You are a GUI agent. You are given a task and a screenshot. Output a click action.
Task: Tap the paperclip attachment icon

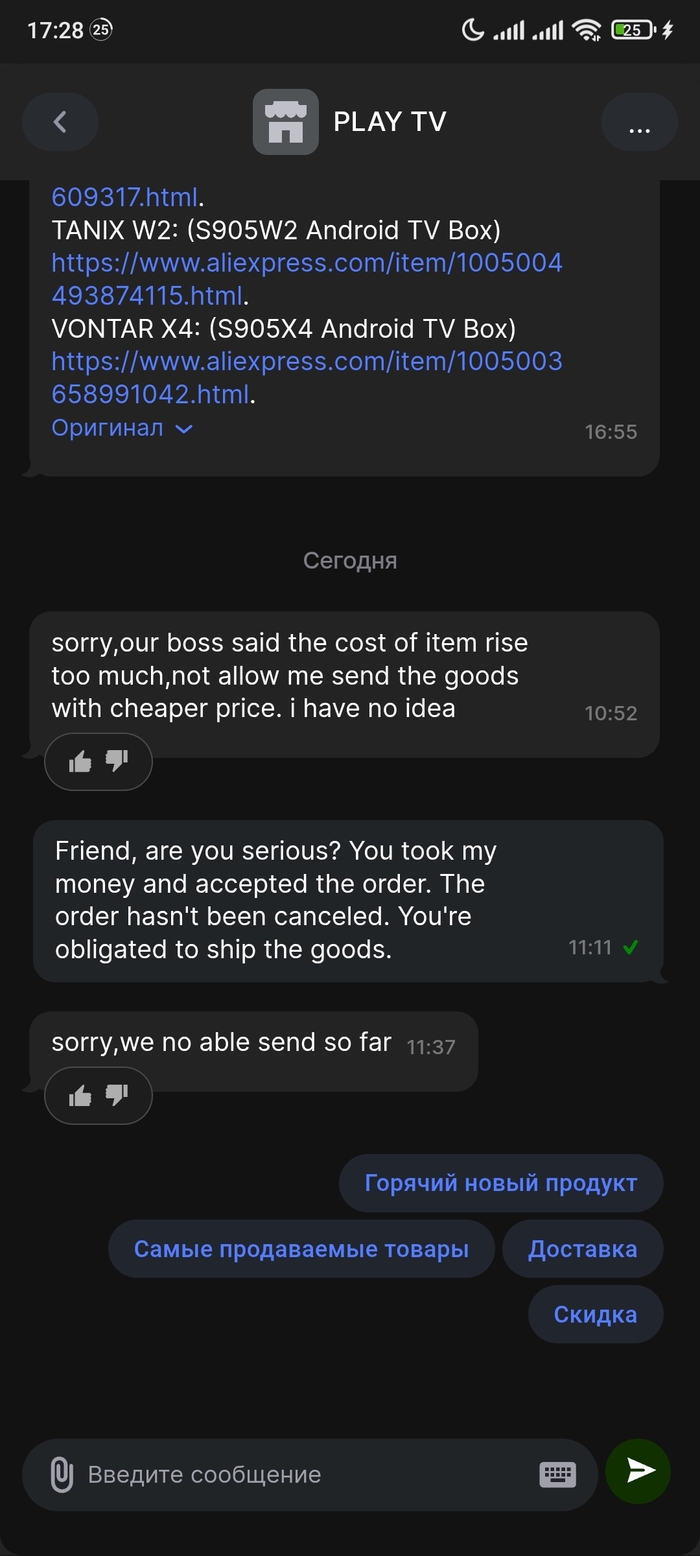click(x=61, y=1474)
